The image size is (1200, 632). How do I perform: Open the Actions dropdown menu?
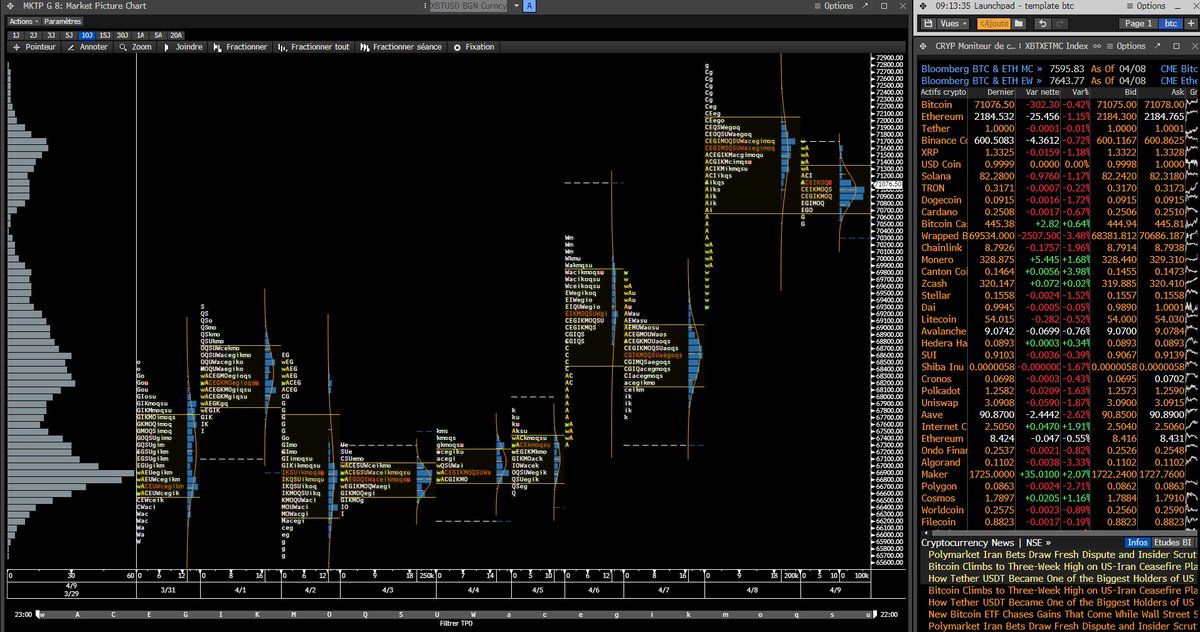coord(22,21)
